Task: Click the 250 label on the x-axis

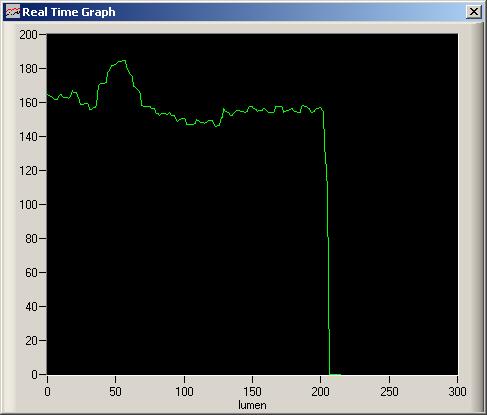Action: 389,392
